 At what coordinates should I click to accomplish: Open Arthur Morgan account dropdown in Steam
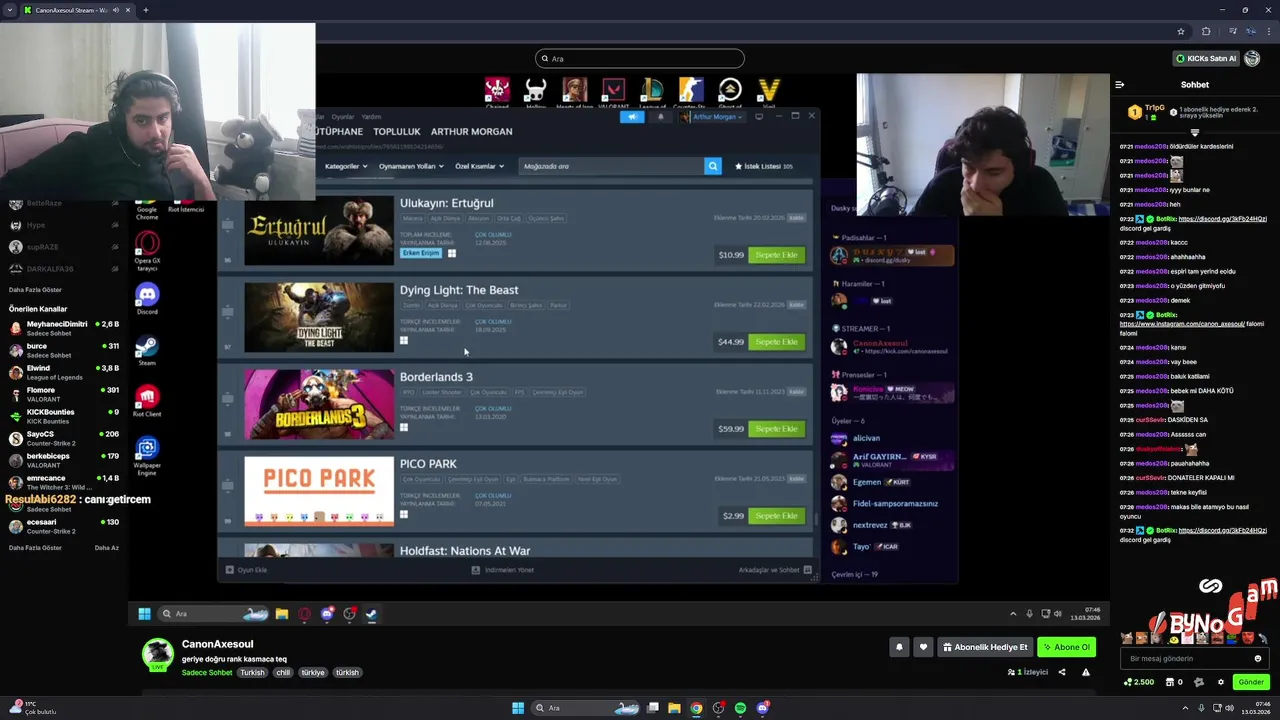[712, 117]
